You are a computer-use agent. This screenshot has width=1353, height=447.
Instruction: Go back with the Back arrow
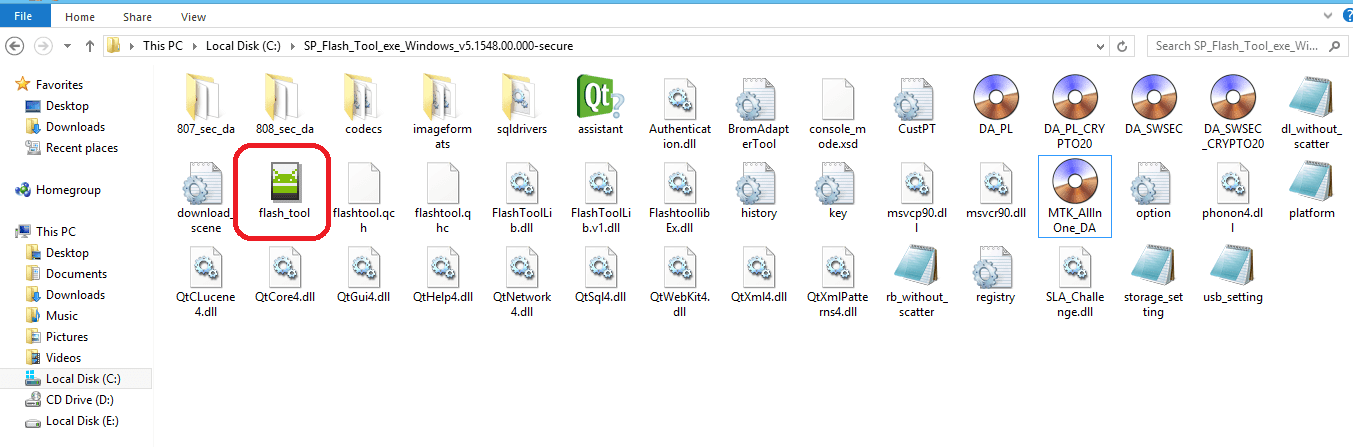pyautogui.click(x=16, y=45)
